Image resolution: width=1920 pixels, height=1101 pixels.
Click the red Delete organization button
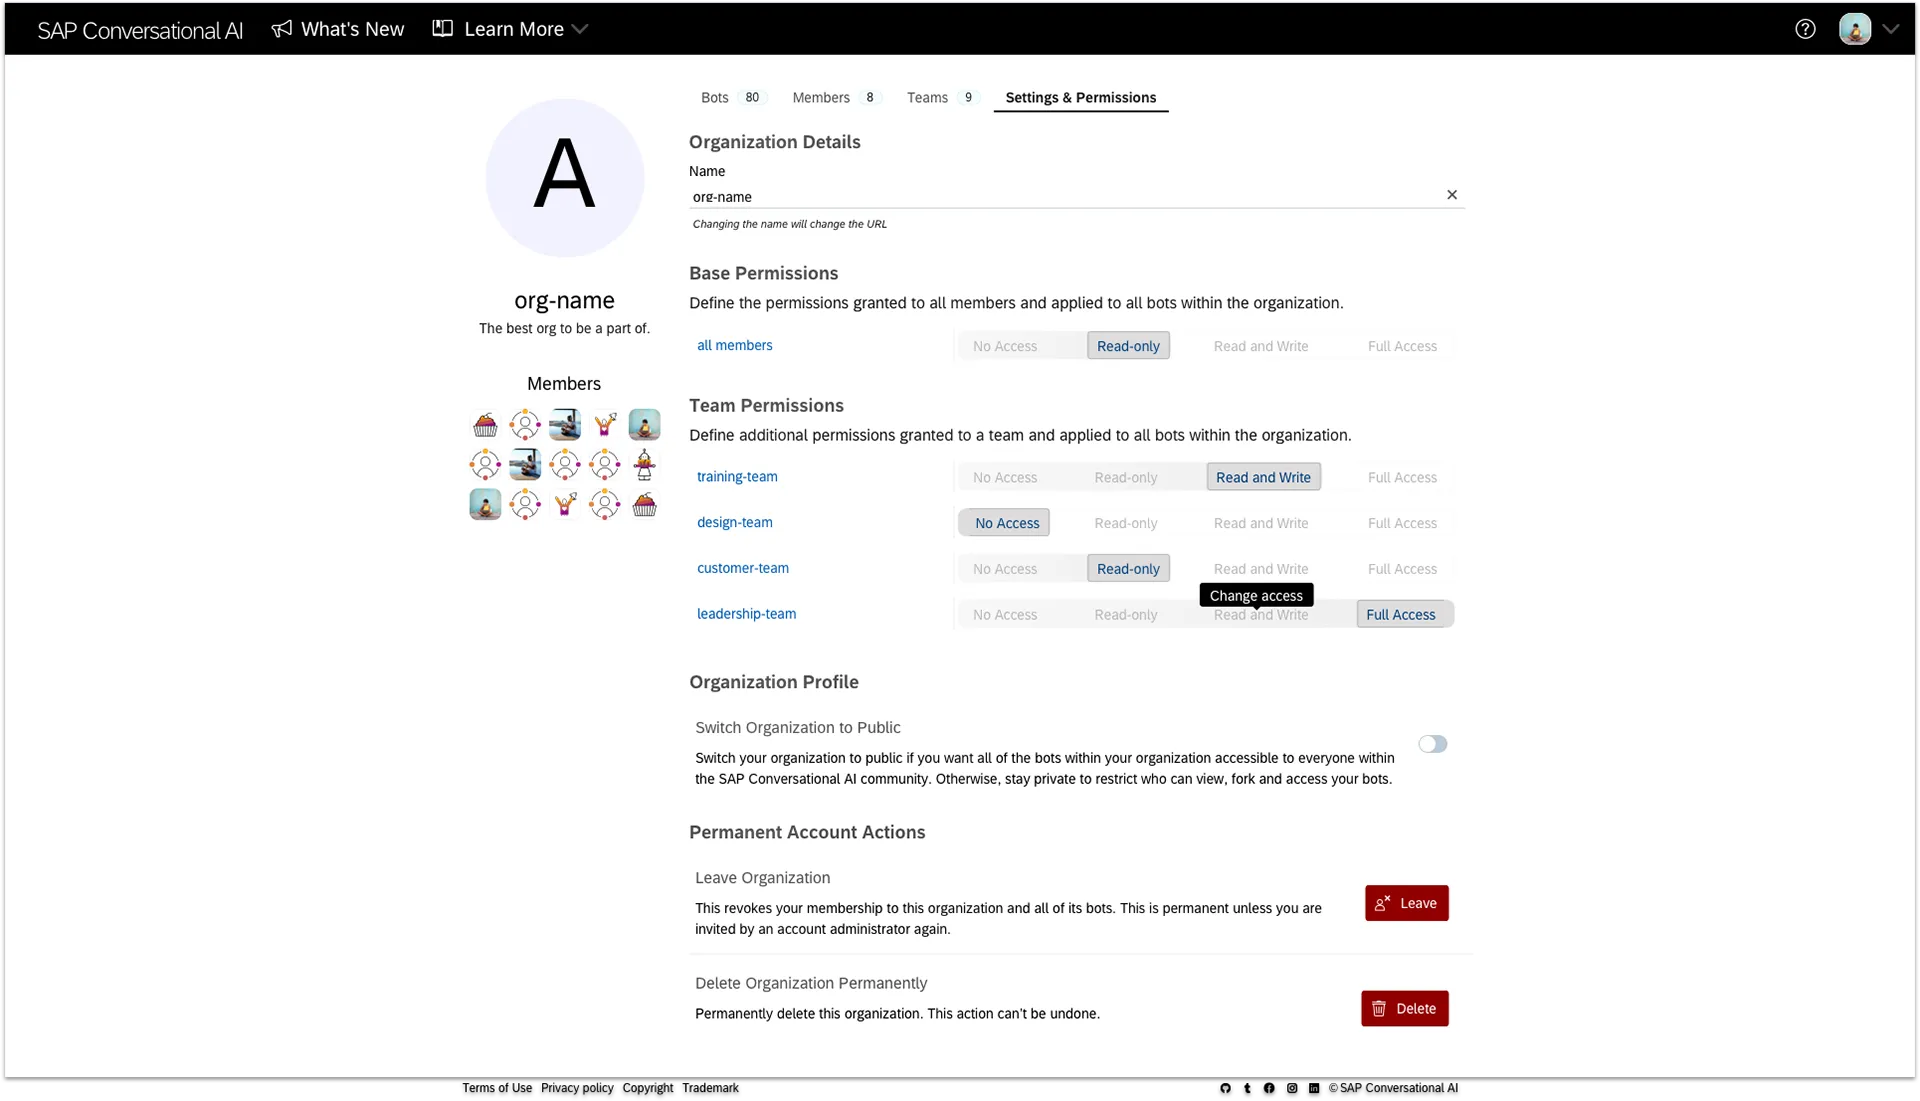[x=1404, y=1009]
